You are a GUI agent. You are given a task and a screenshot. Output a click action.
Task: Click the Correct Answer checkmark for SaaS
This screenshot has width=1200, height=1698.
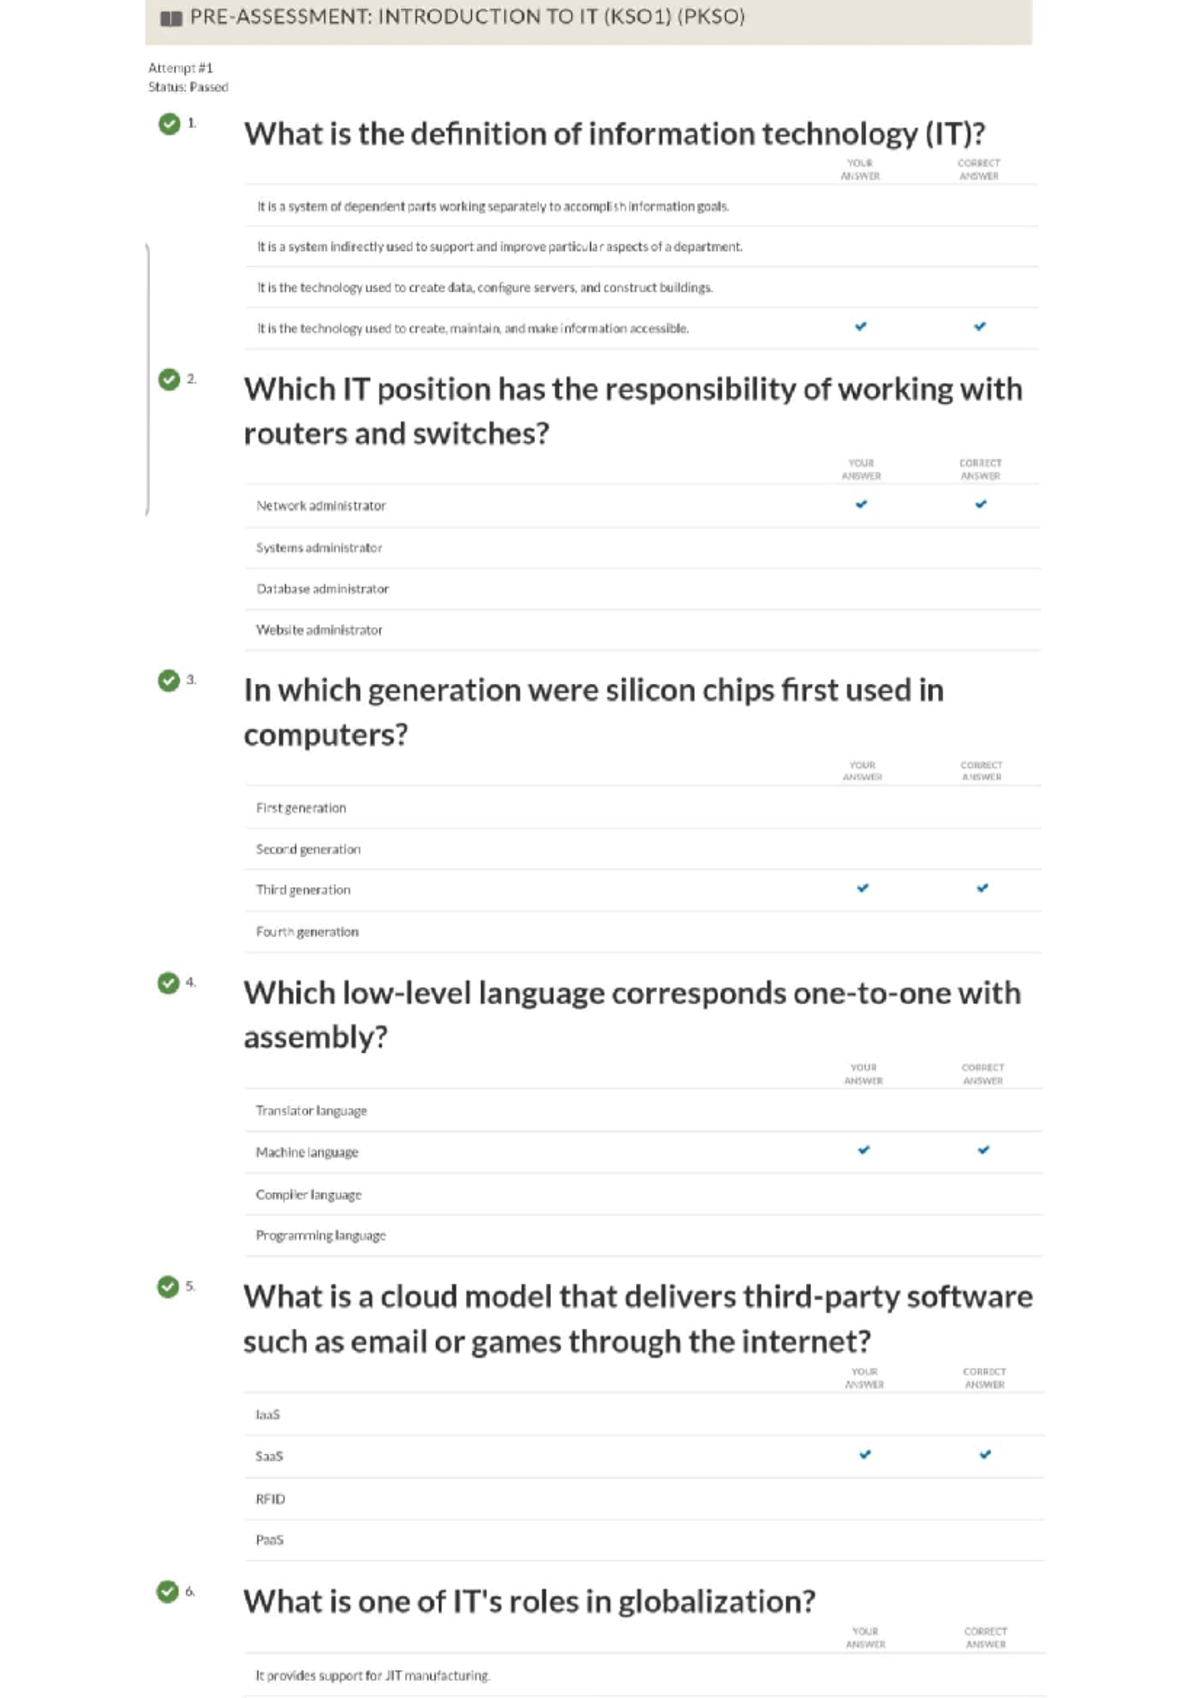click(985, 1454)
